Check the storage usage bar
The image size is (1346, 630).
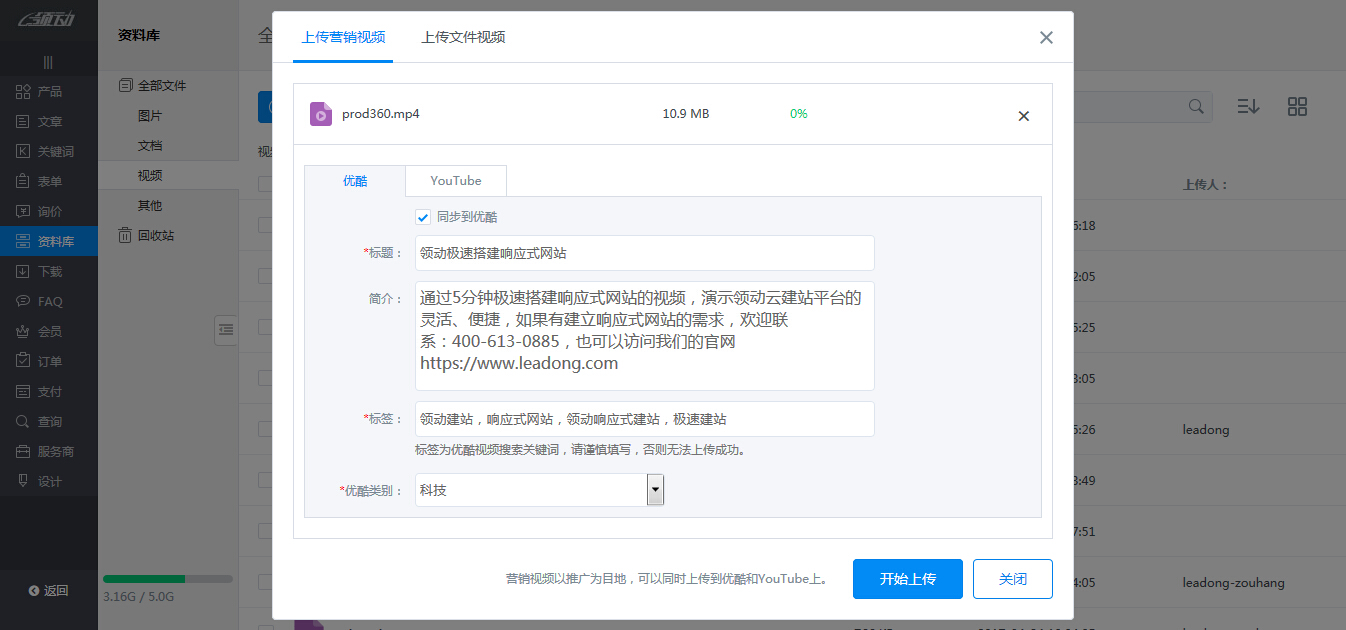[168, 578]
